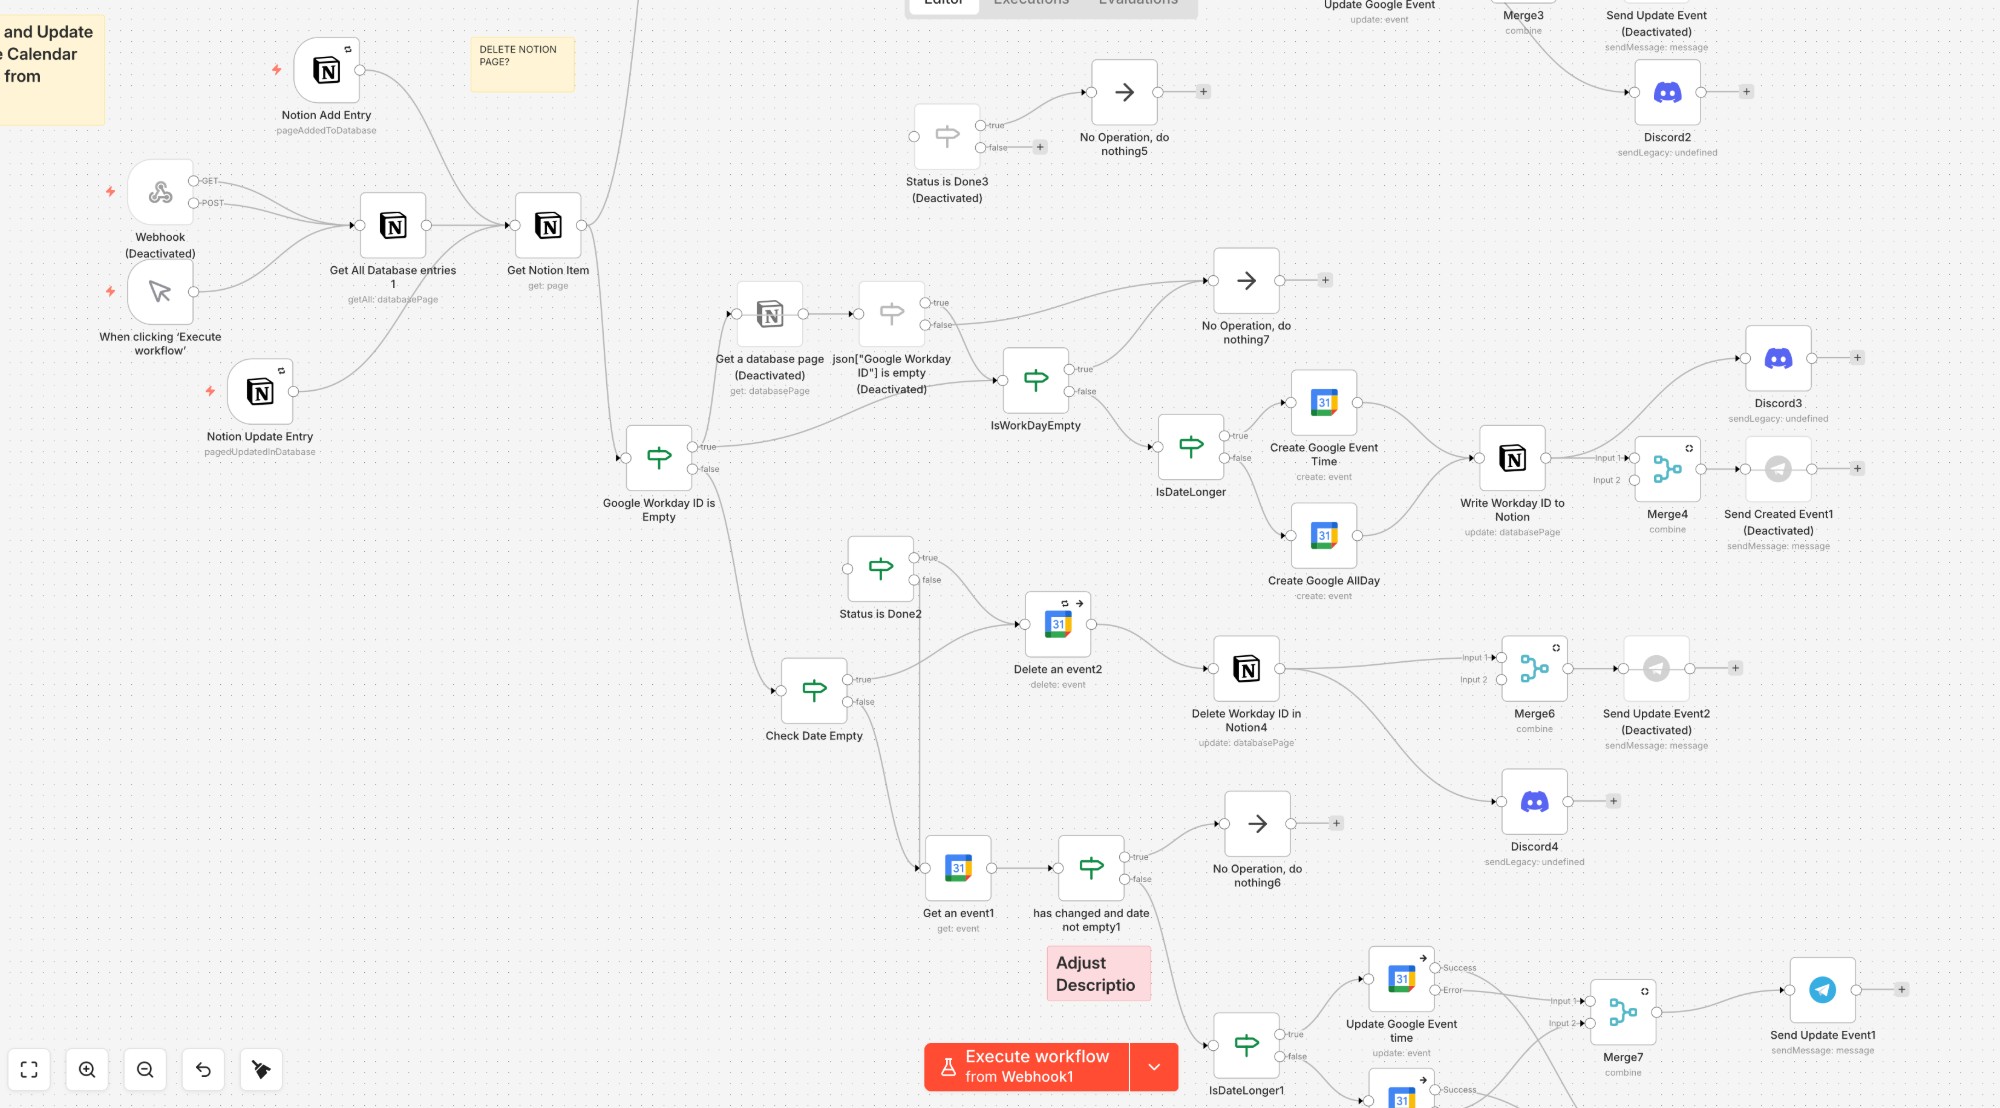Select the DELETE NOTION PAGE? sticky note
Screen dimensions: 2000x1108
(522, 65)
